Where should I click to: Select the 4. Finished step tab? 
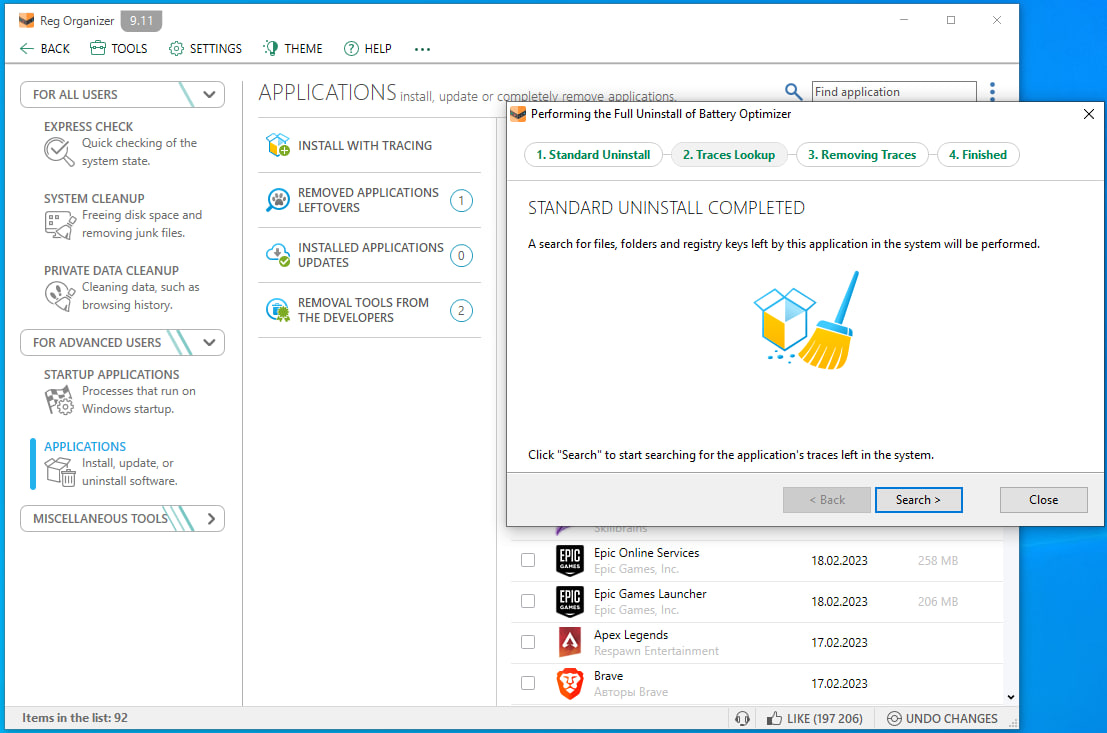(x=978, y=155)
